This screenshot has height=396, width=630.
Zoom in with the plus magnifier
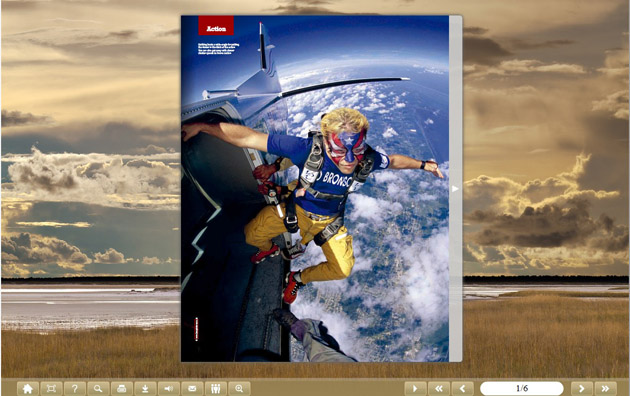point(239,388)
